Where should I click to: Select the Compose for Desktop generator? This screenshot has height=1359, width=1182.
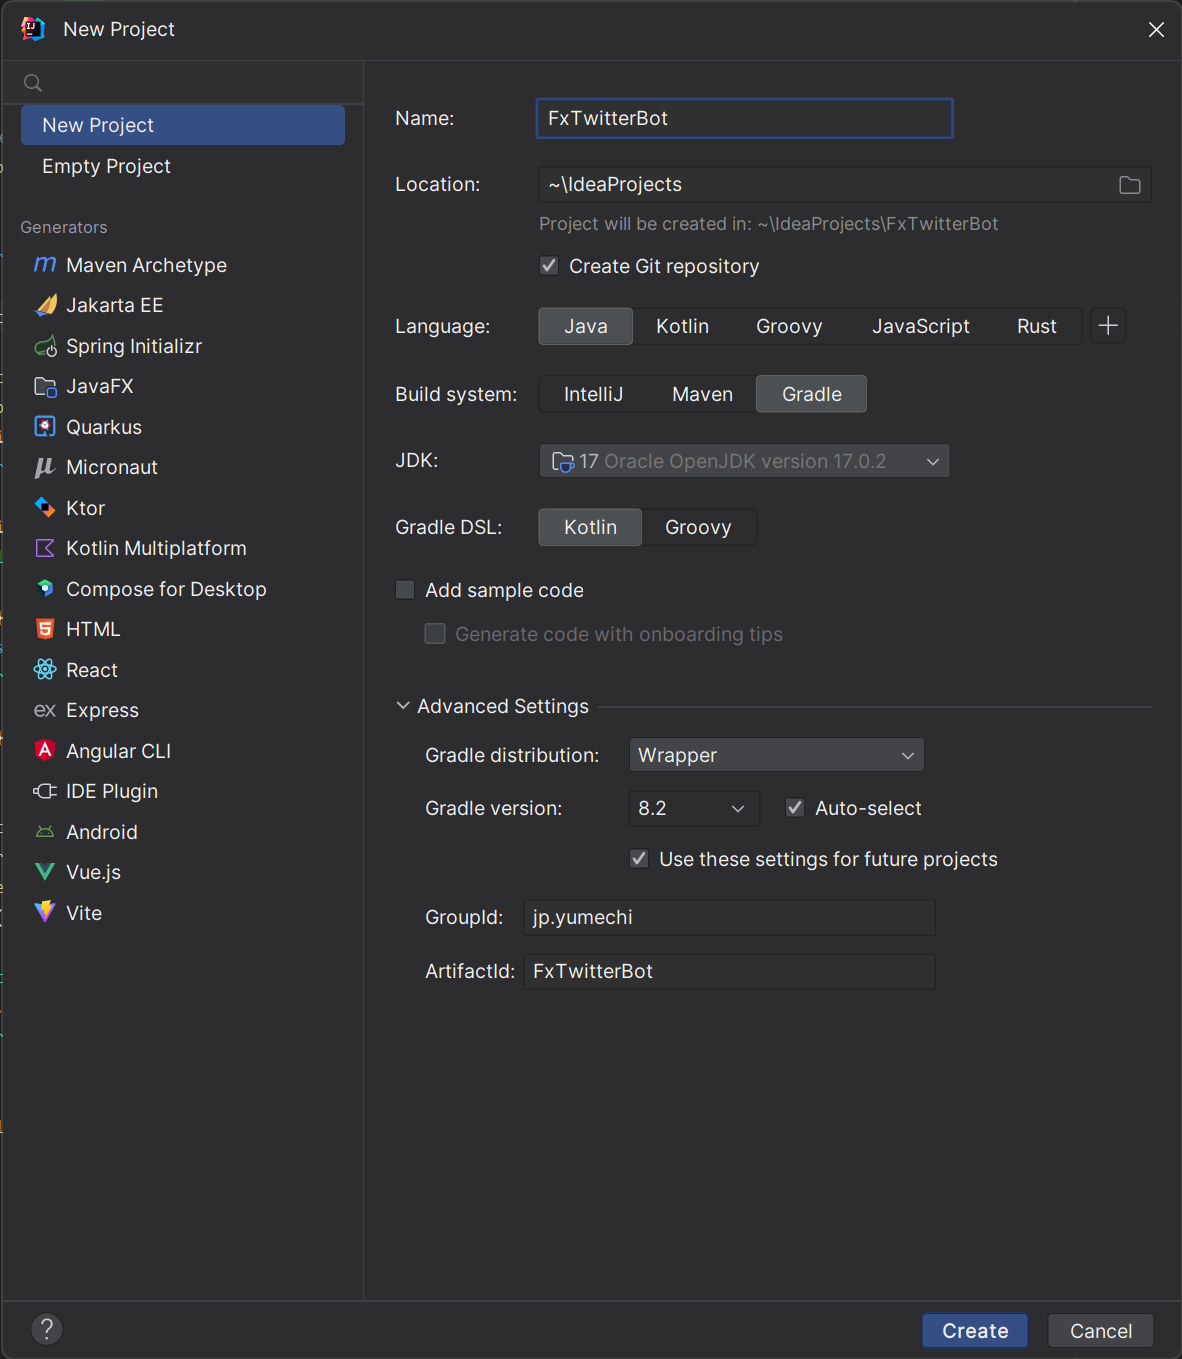[165, 589]
